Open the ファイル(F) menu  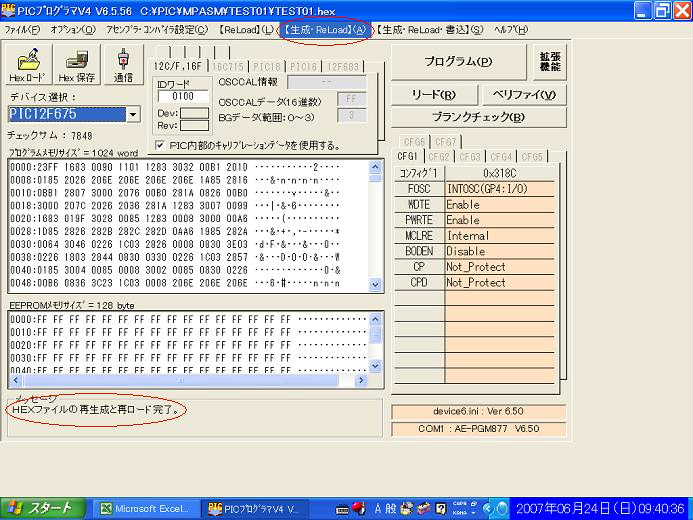pyautogui.click(x=22, y=30)
